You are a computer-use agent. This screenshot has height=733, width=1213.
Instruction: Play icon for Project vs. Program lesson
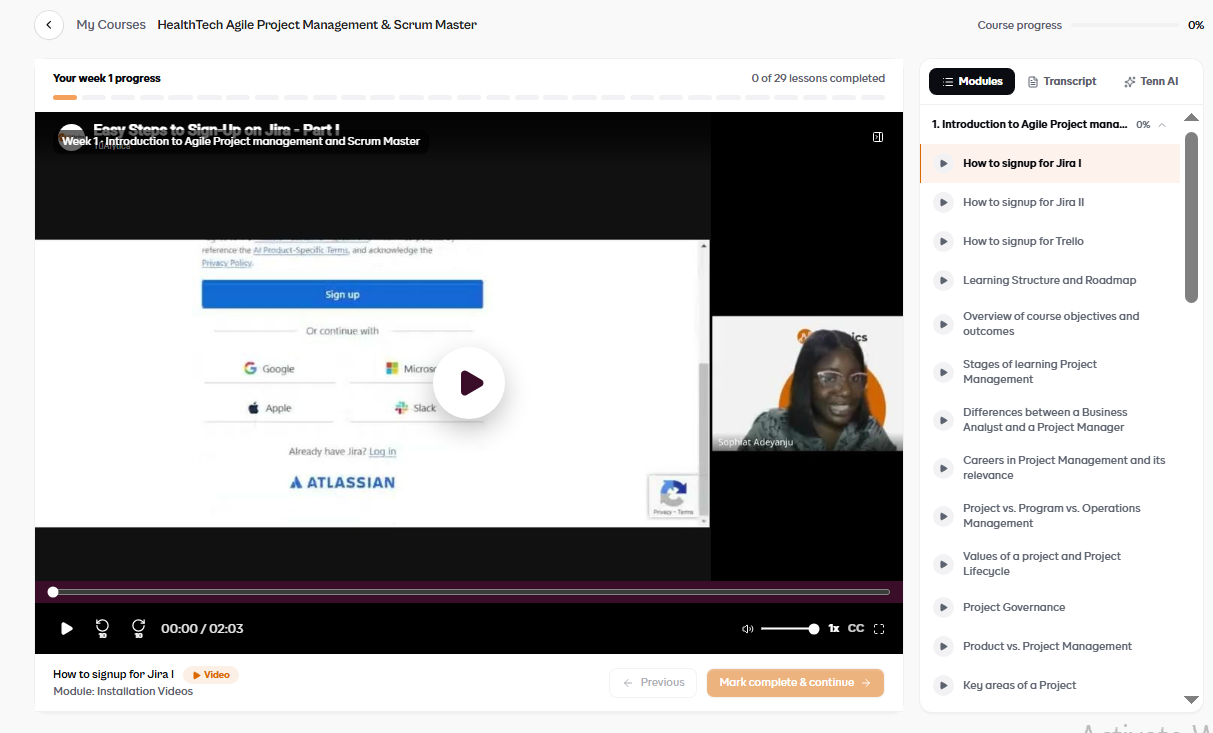943,516
